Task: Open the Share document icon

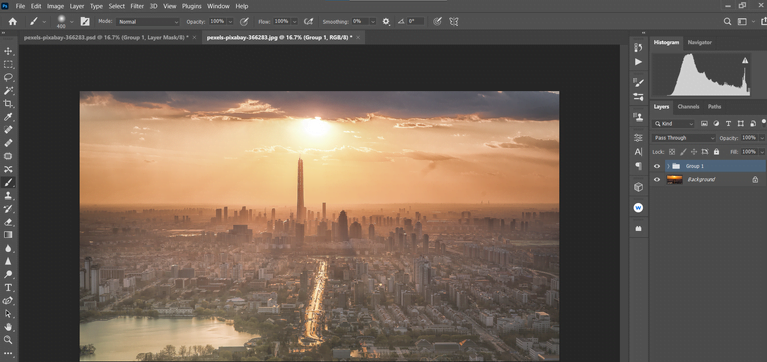Action: (x=763, y=22)
